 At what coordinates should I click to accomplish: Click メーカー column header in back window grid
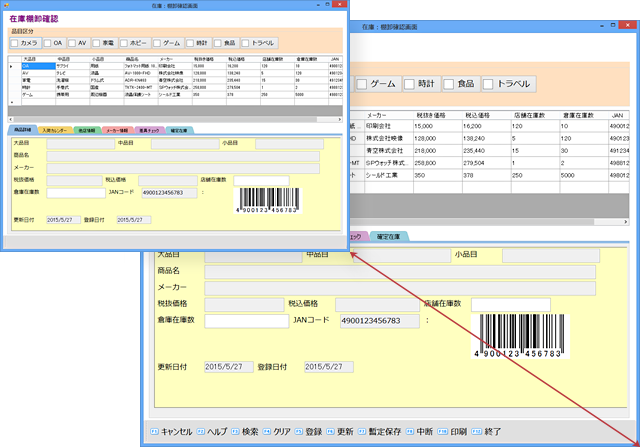(x=389, y=116)
